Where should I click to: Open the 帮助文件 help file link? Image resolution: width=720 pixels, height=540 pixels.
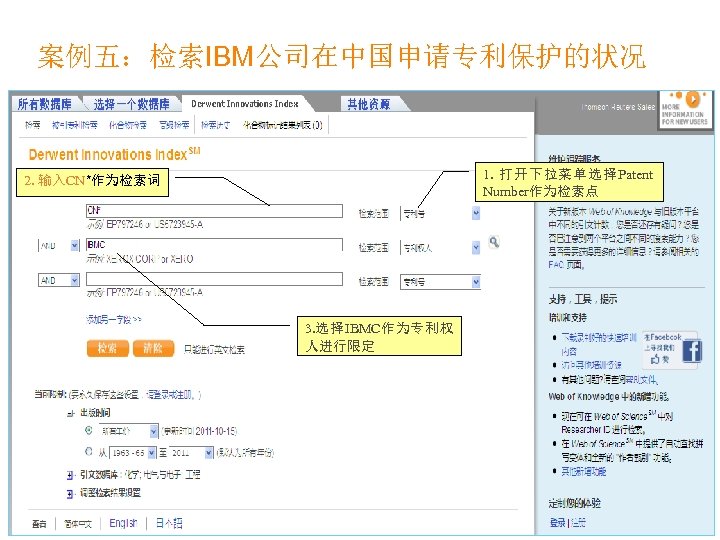point(641,380)
